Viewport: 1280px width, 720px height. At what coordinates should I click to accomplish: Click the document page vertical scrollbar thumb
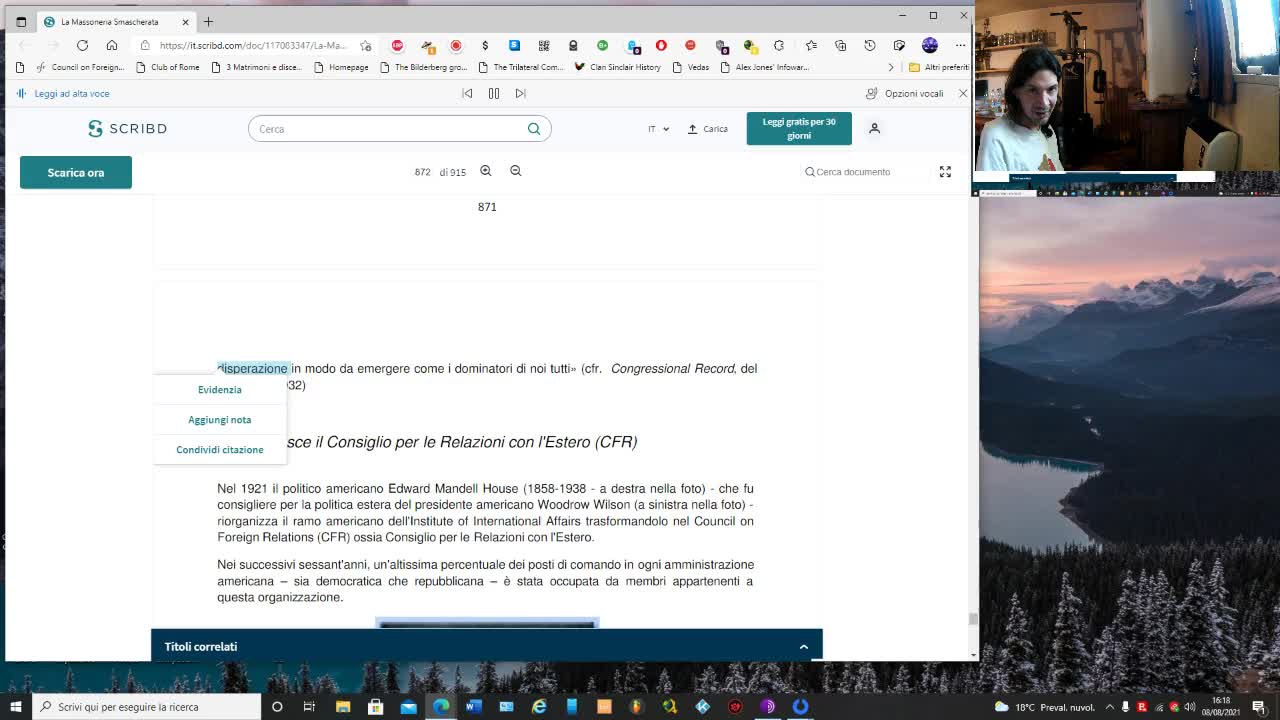[x=973, y=619]
